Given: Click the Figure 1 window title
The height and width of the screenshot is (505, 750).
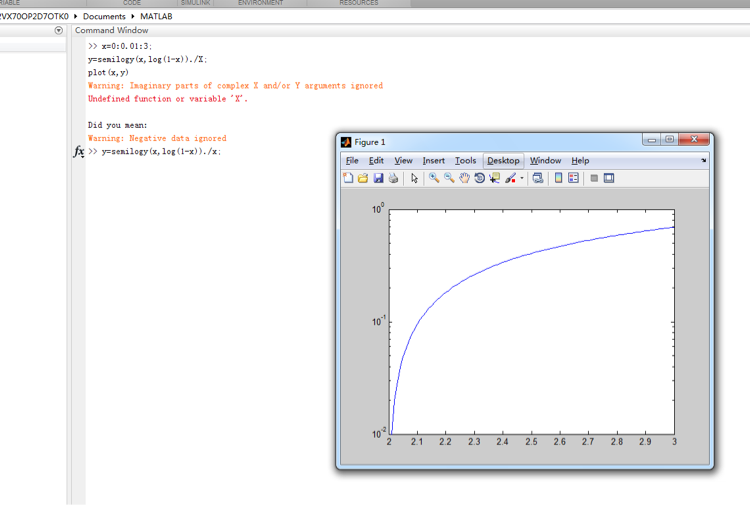Looking at the screenshot, I should [x=370, y=142].
